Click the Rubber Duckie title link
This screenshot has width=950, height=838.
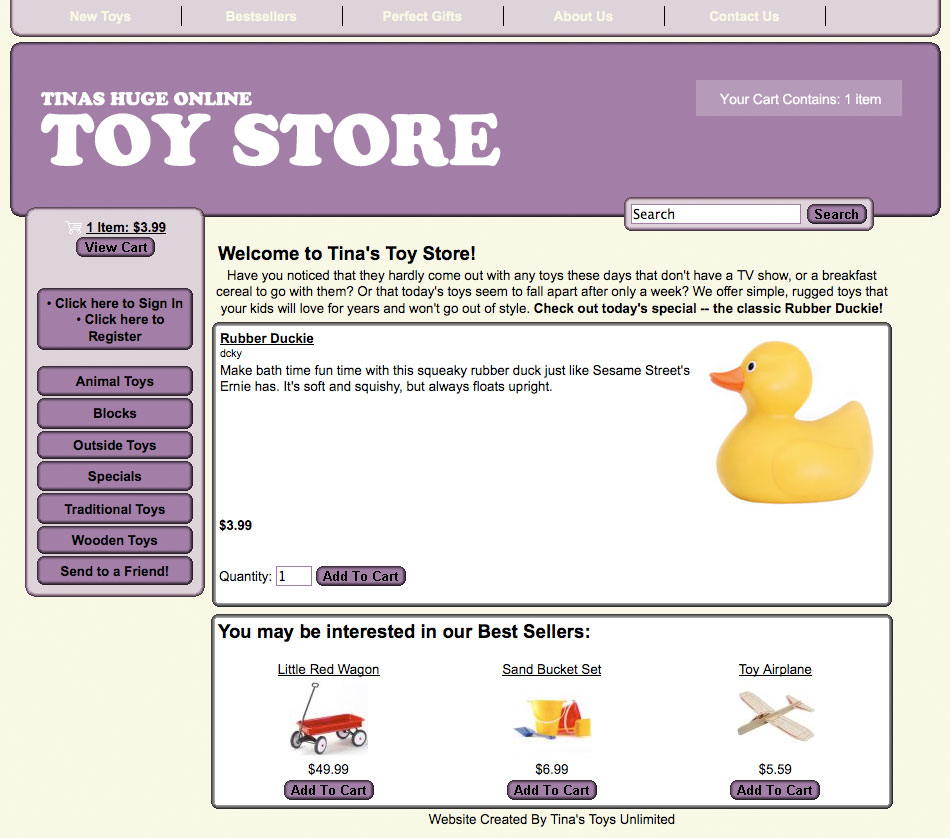click(267, 338)
